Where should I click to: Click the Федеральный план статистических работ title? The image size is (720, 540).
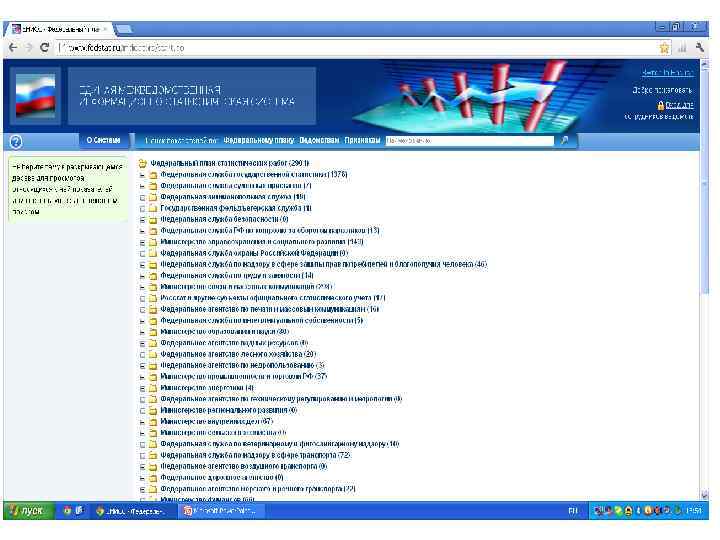click(230, 163)
